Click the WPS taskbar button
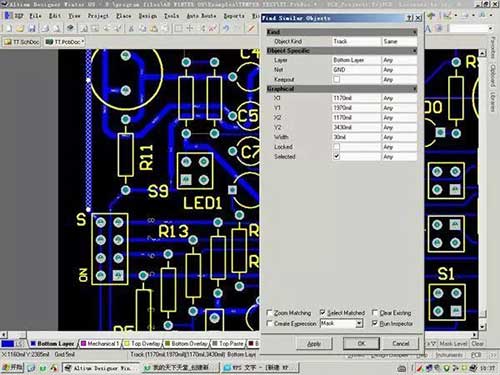The height and width of the screenshot is (375, 500). (261, 368)
